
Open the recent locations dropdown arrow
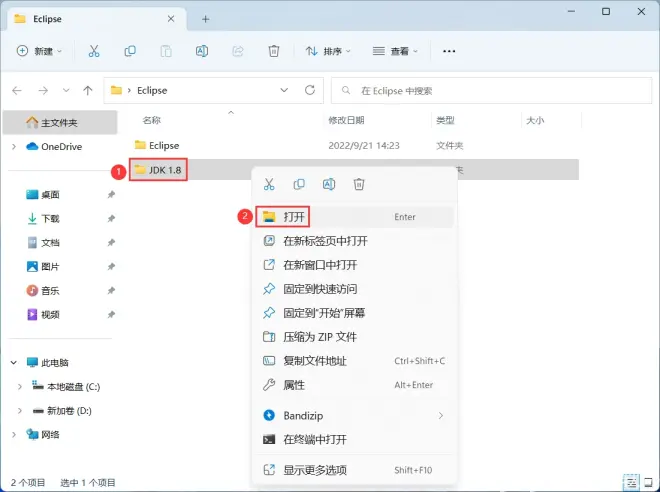click(x=66, y=90)
